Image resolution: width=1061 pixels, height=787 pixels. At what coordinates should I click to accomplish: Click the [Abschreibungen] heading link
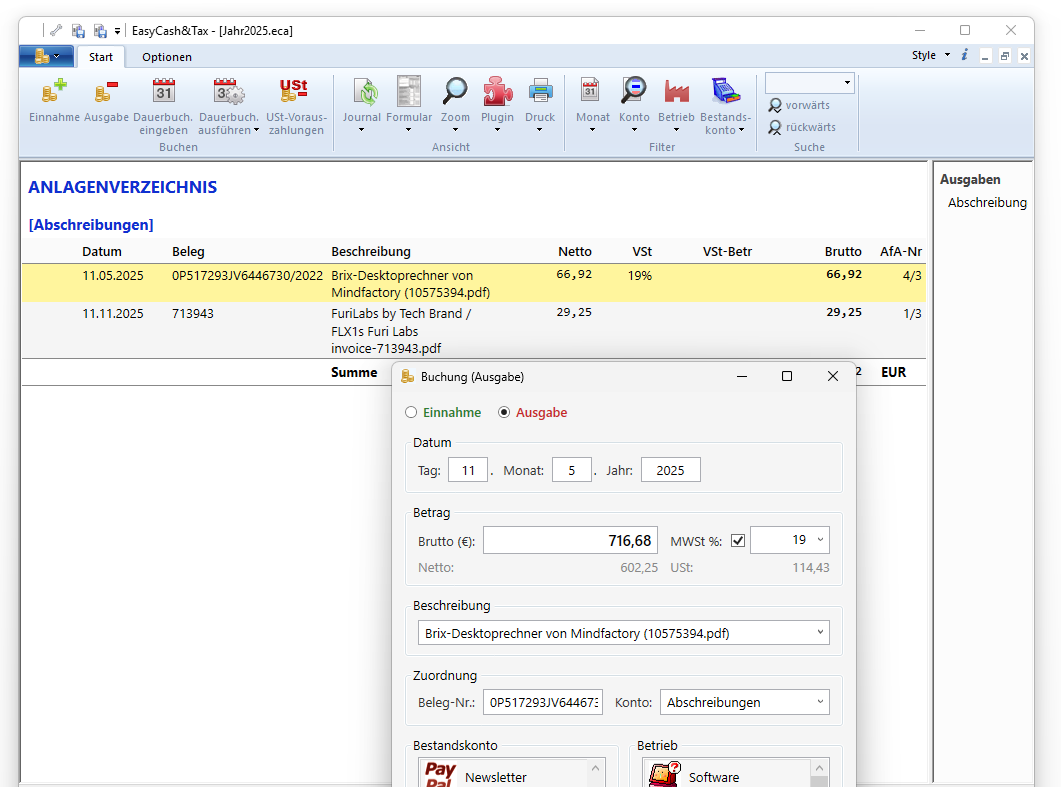[91, 225]
